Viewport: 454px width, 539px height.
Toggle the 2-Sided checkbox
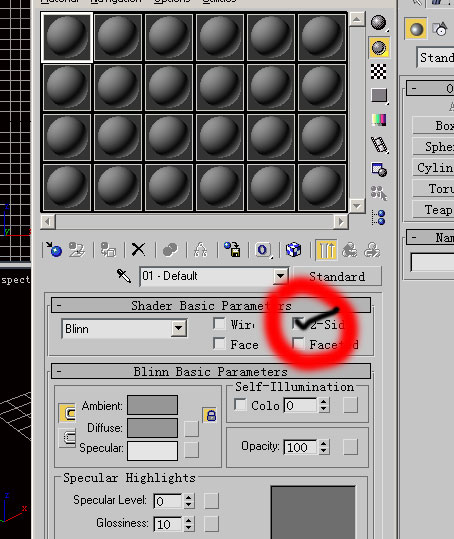[x=298, y=323]
